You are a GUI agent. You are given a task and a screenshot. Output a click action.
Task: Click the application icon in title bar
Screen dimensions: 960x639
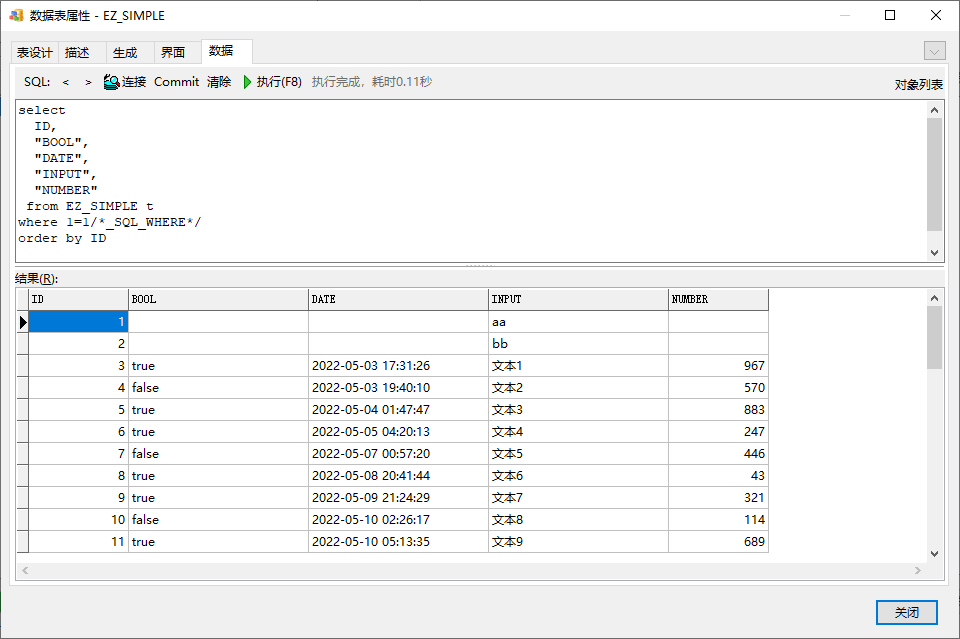pyautogui.click(x=17, y=15)
